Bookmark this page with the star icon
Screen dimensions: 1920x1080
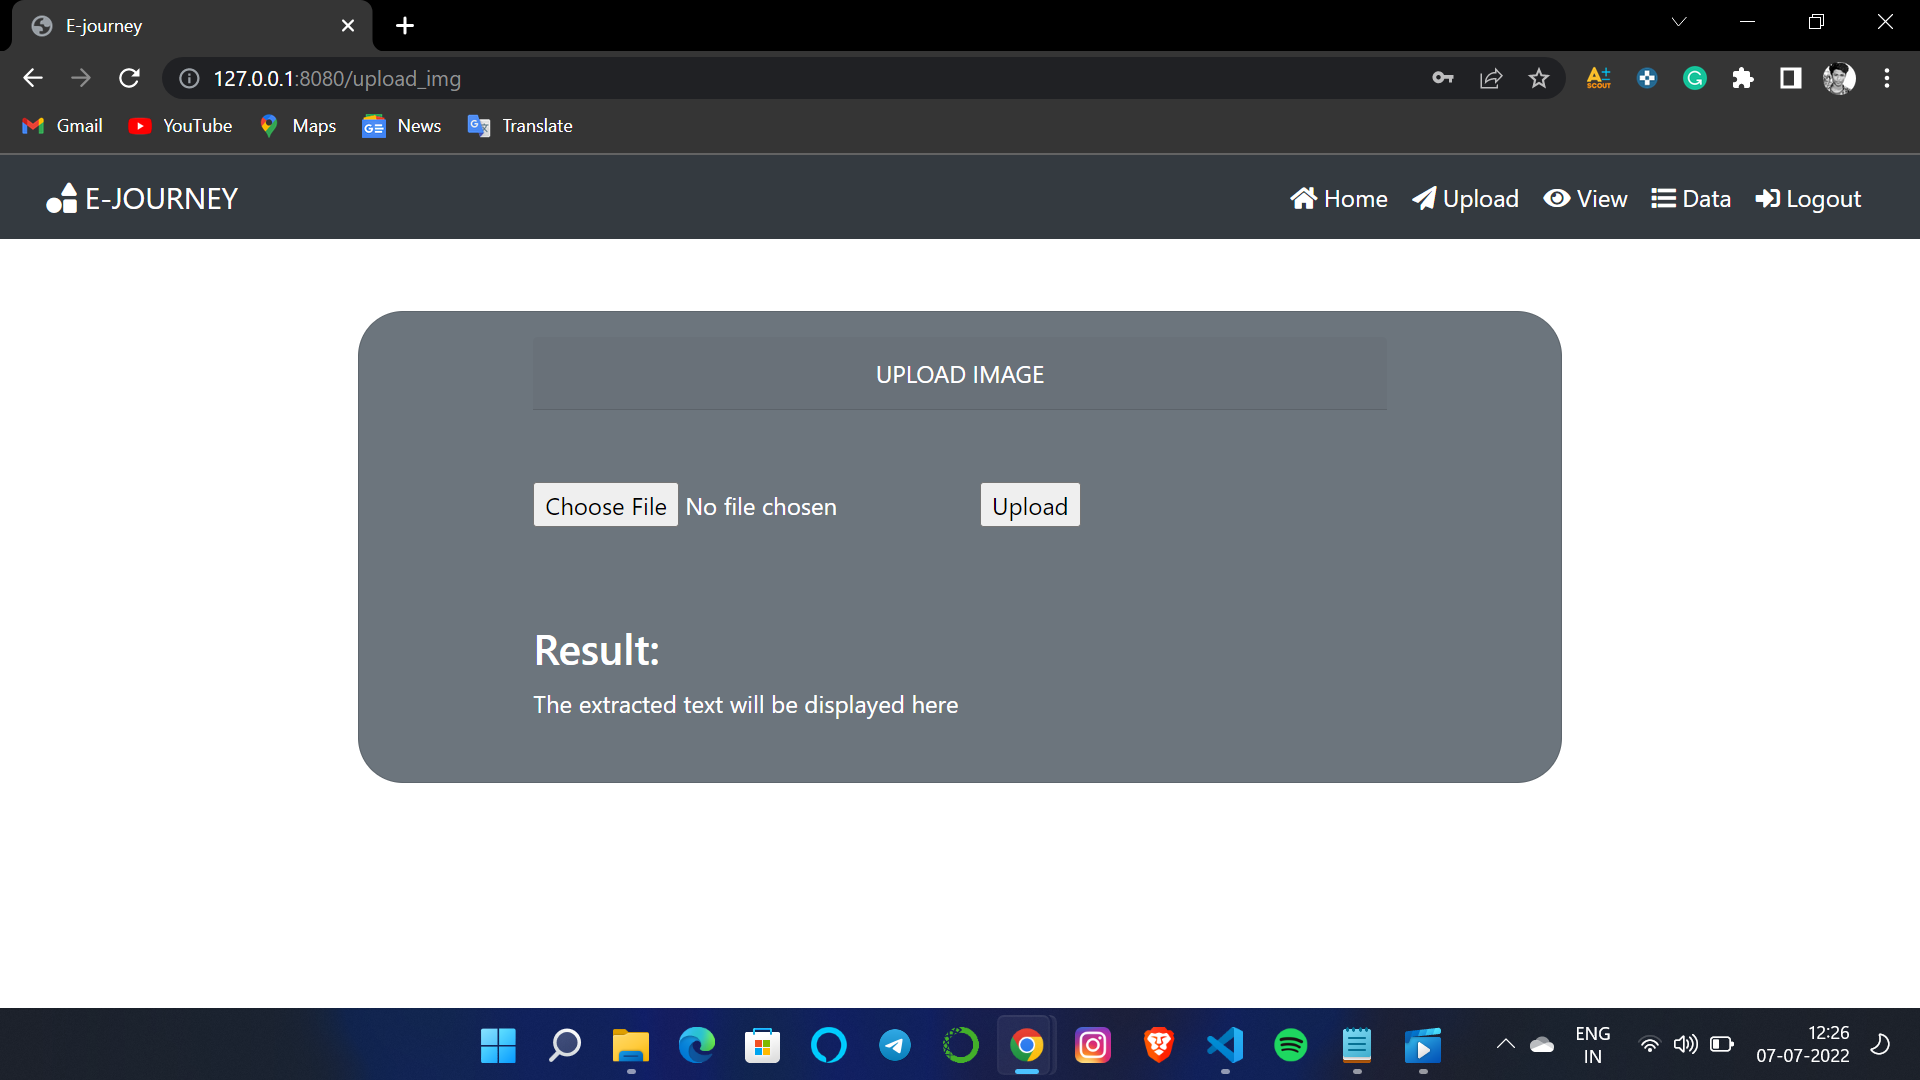[x=1539, y=78]
